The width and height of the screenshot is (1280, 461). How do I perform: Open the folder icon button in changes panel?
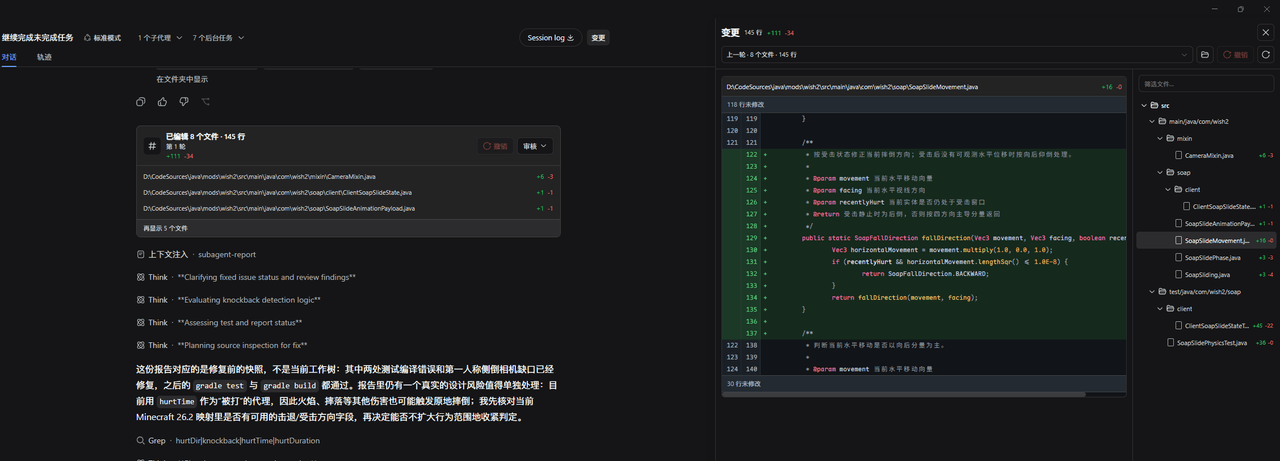[x=1205, y=54]
